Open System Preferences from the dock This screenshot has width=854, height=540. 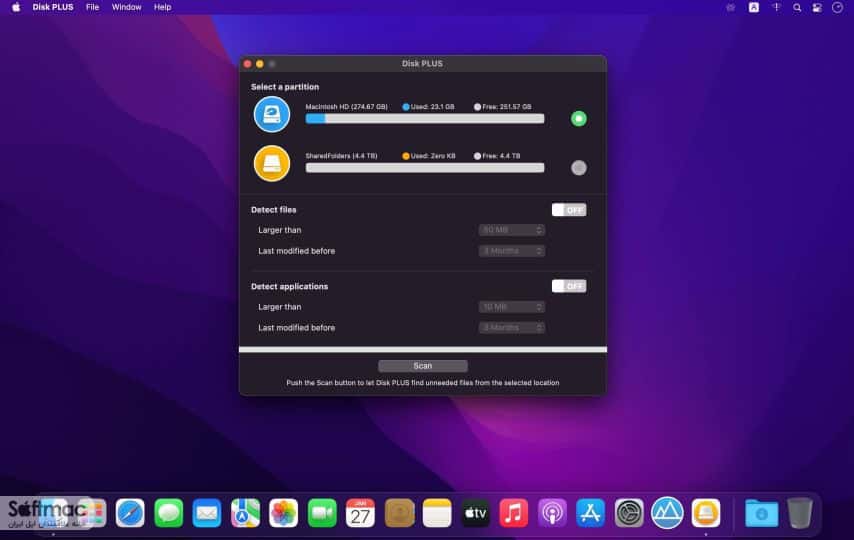pyautogui.click(x=629, y=513)
